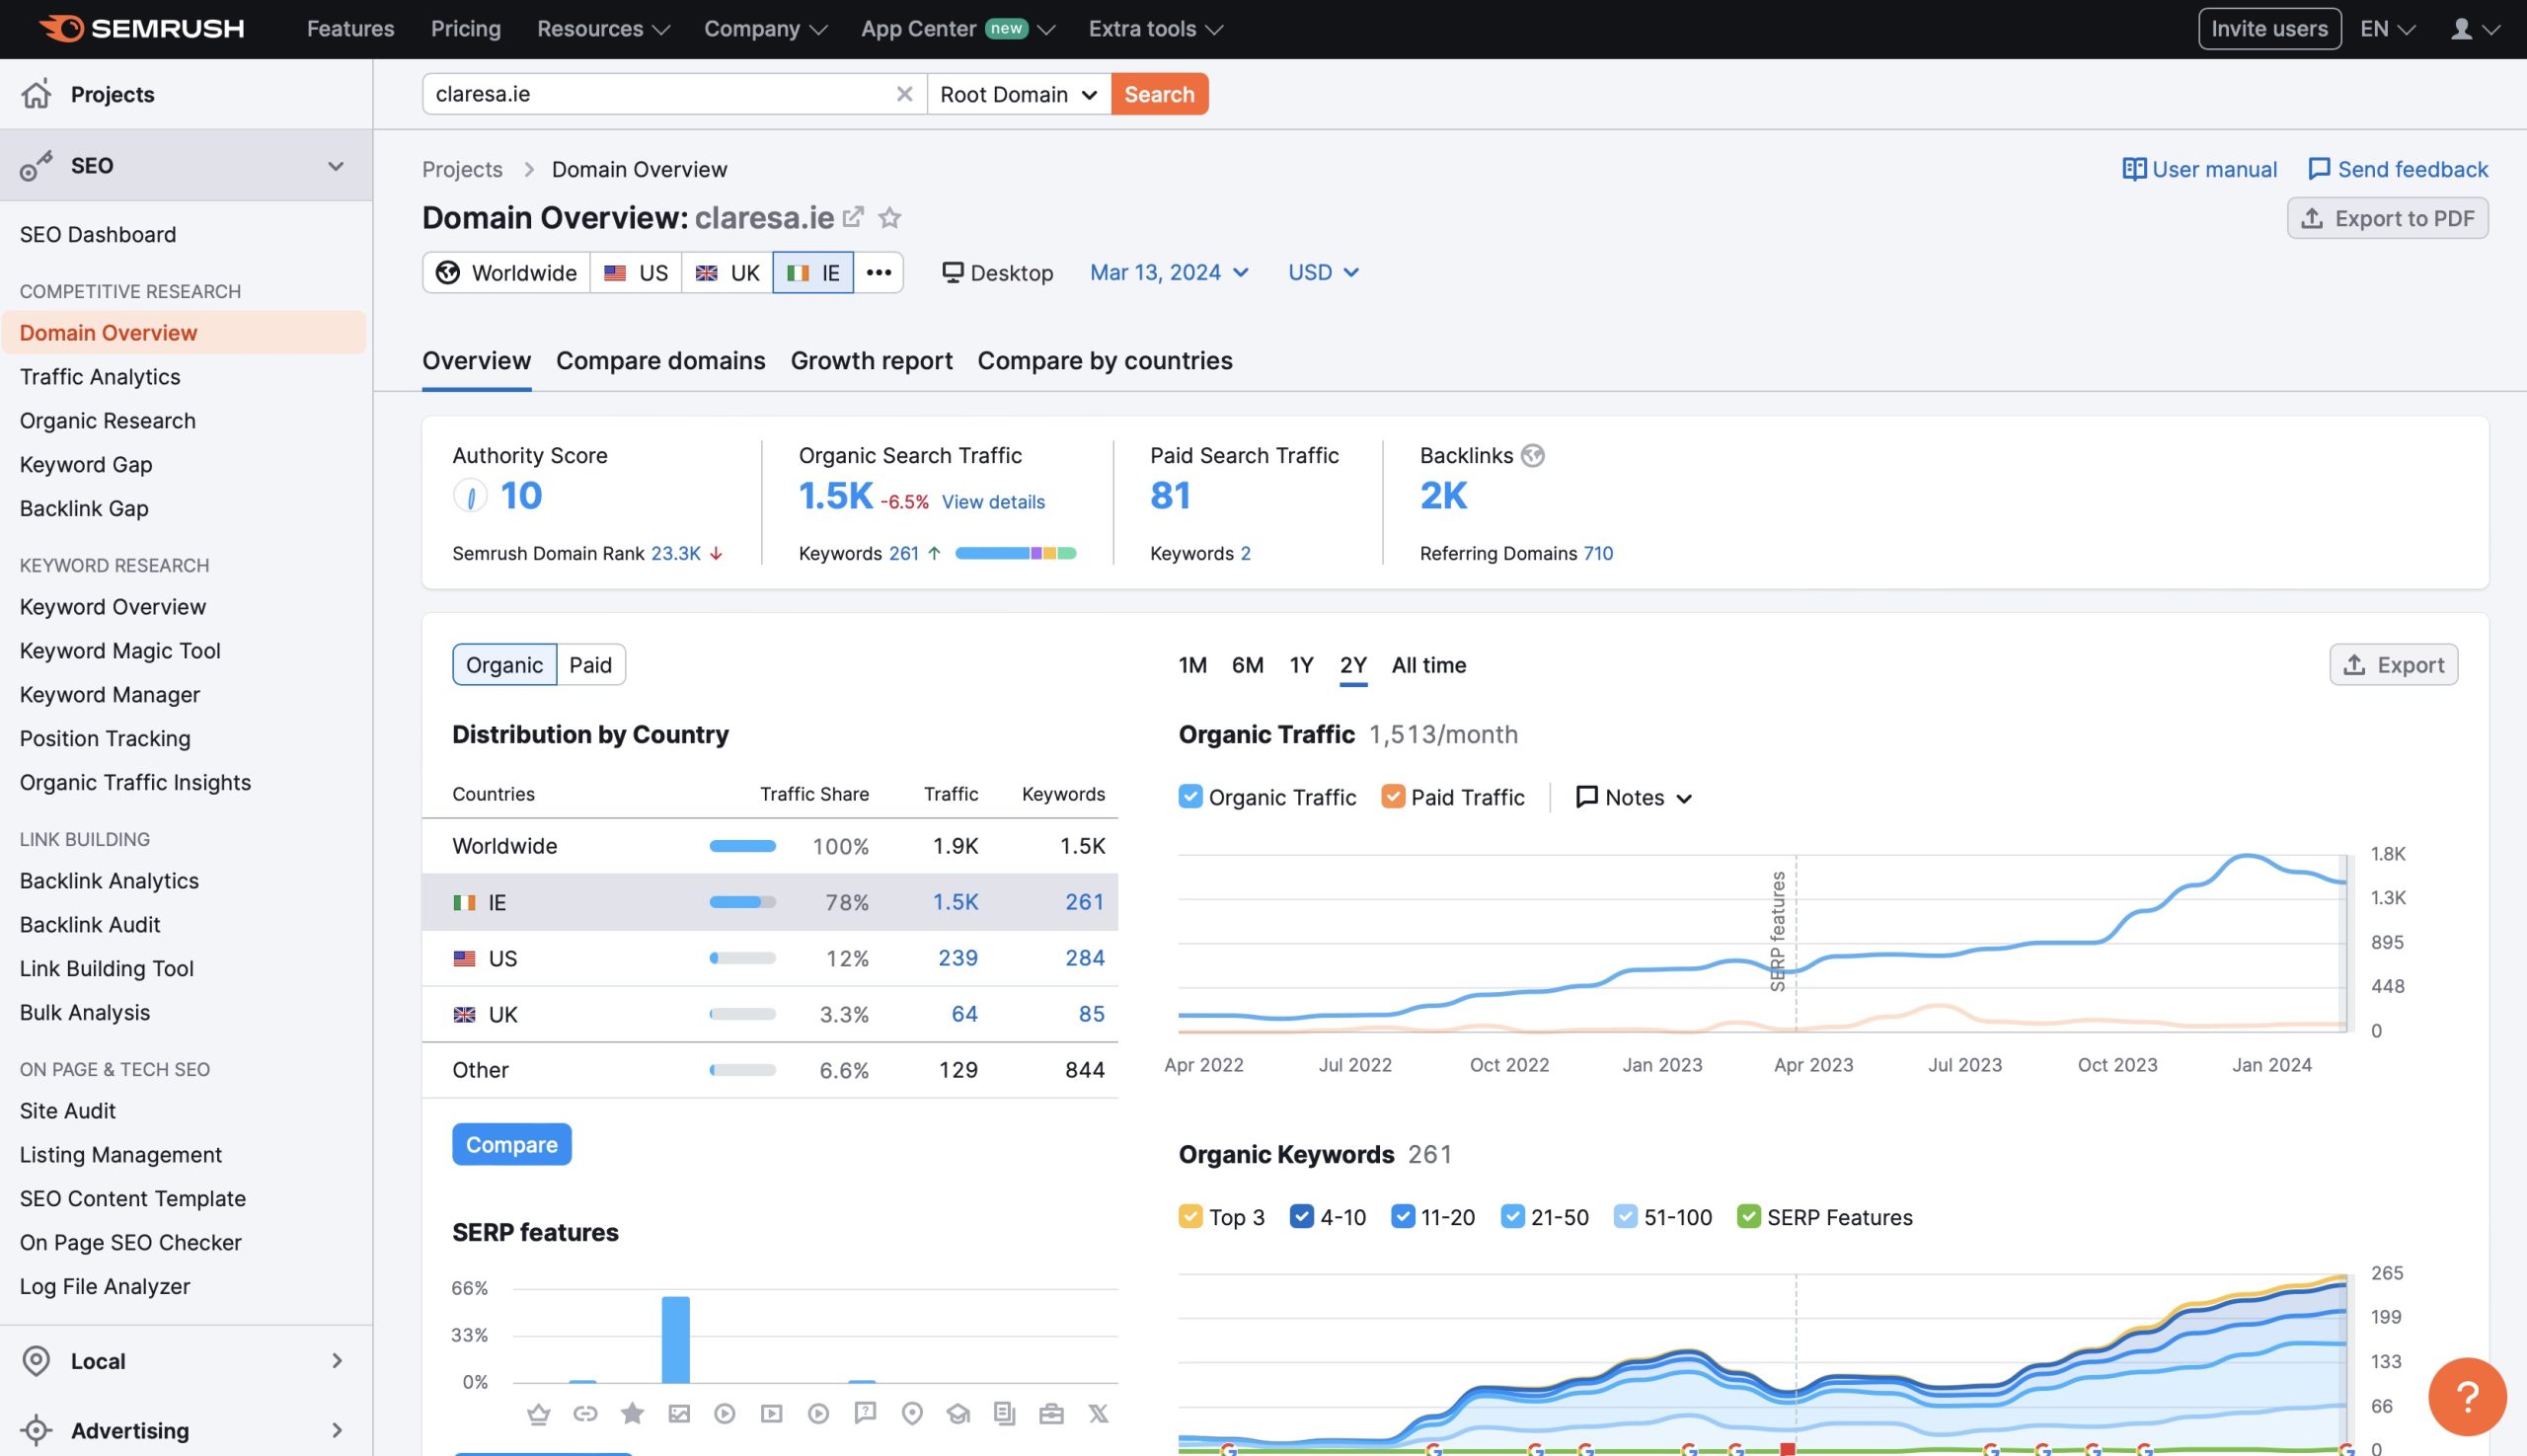
Task: Clear the domain search field with X
Action: click(904, 94)
